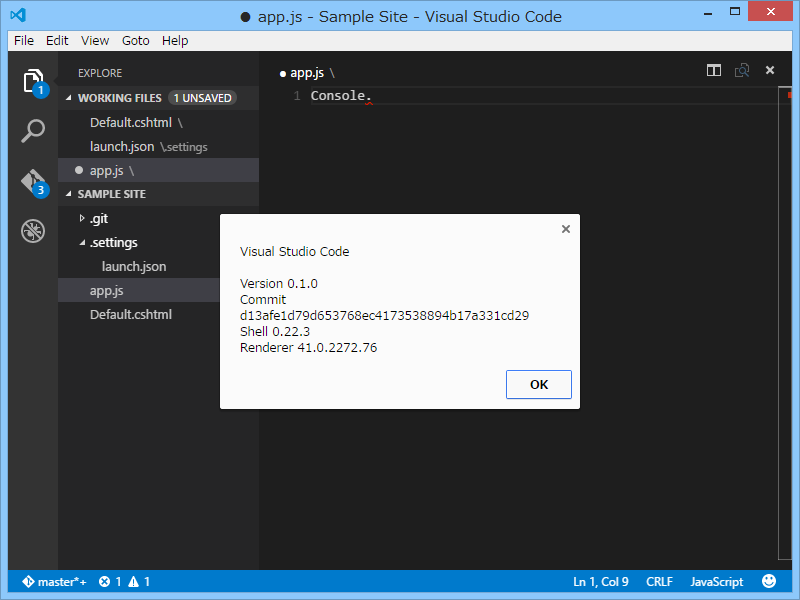
Task: Click the master*+ branch indicator
Action: click(x=53, y=581)
